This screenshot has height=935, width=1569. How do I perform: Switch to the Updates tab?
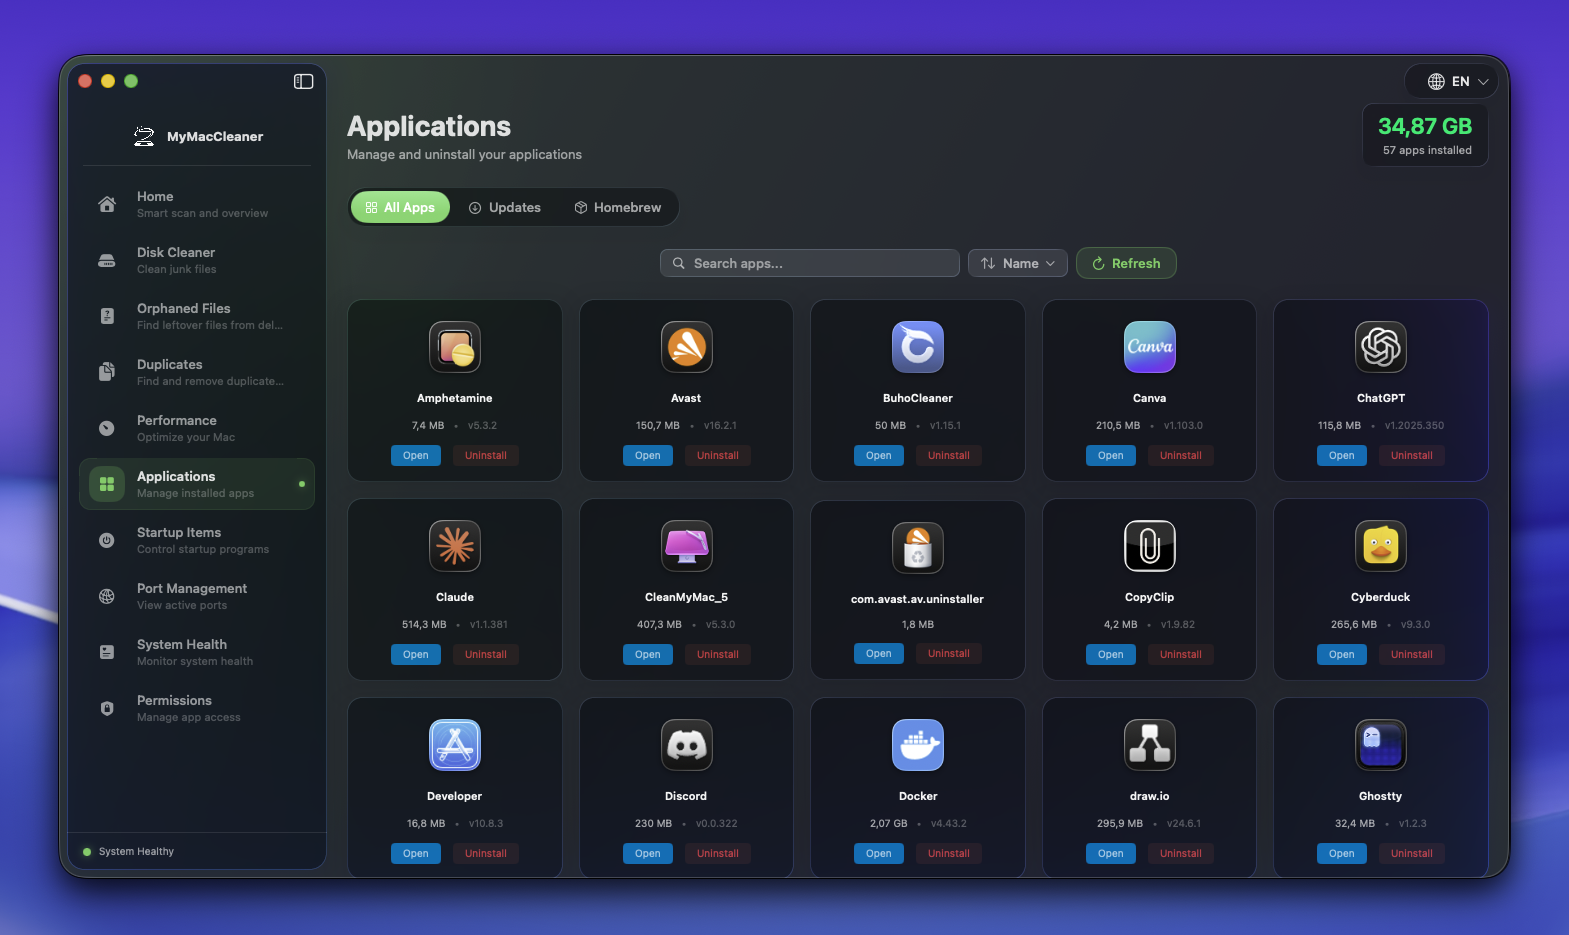click(x=505, y=207)
